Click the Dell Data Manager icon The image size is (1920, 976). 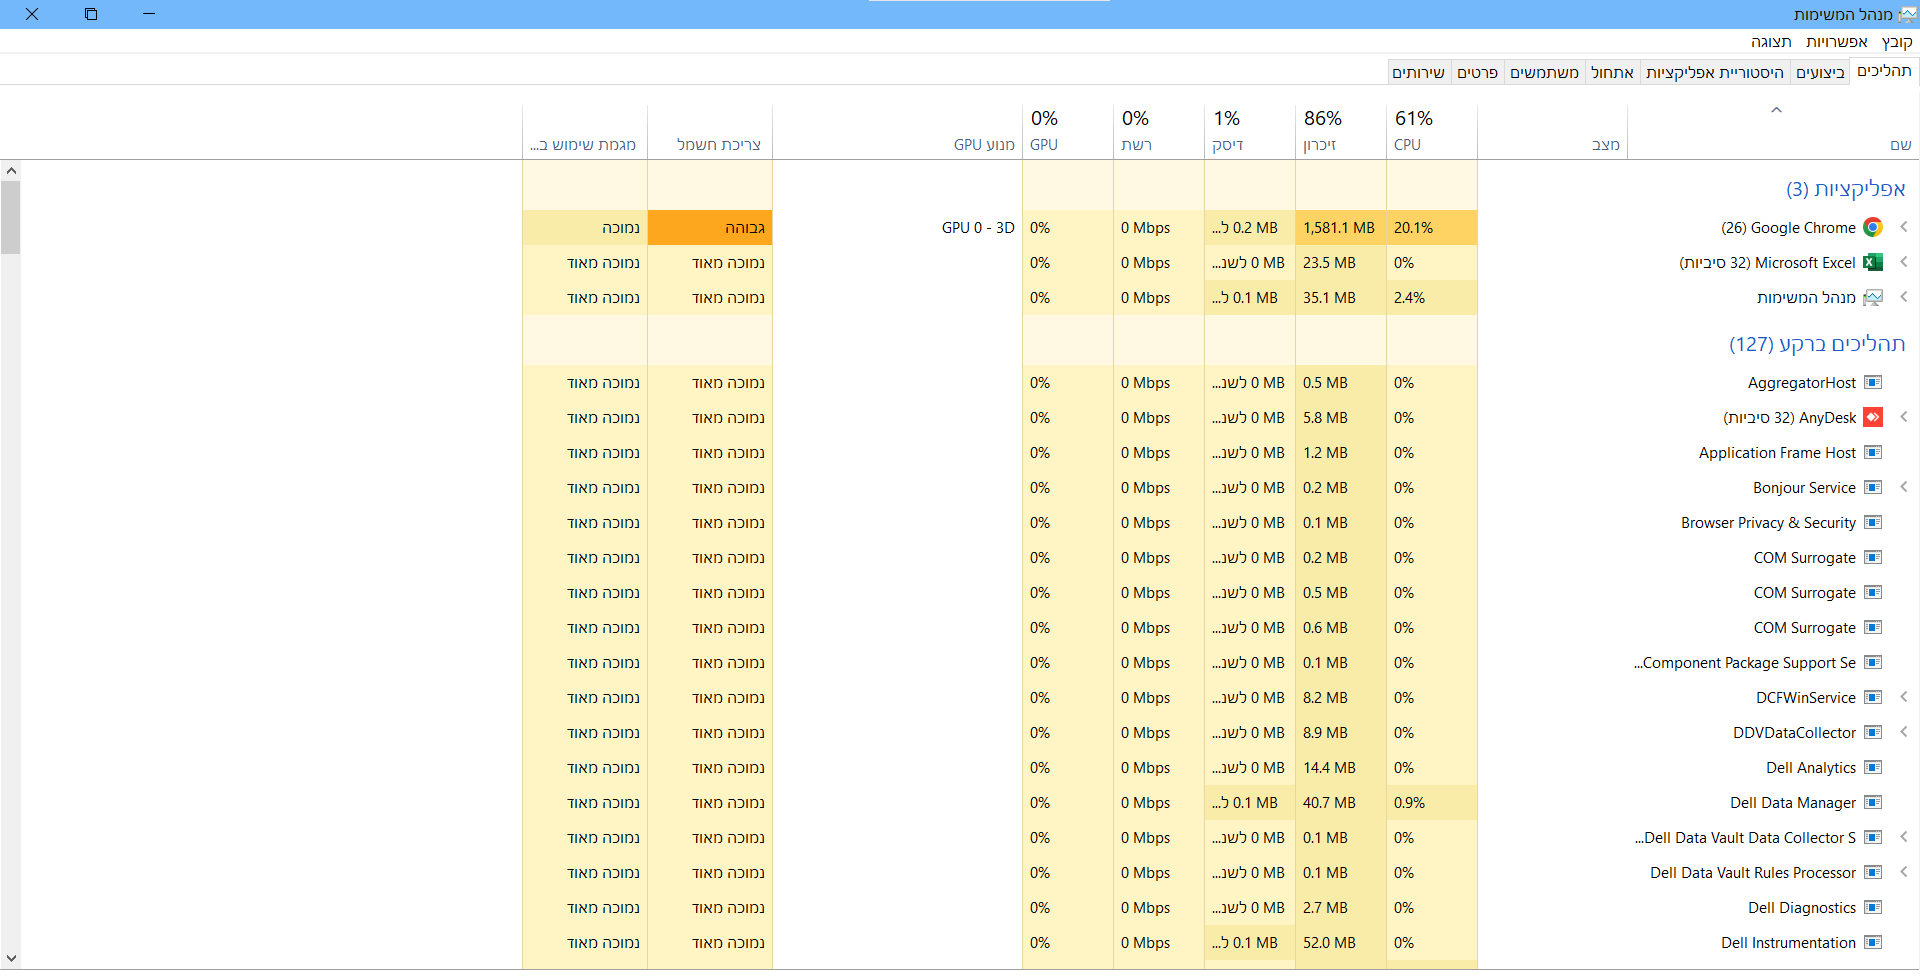tap(1873, 803)
